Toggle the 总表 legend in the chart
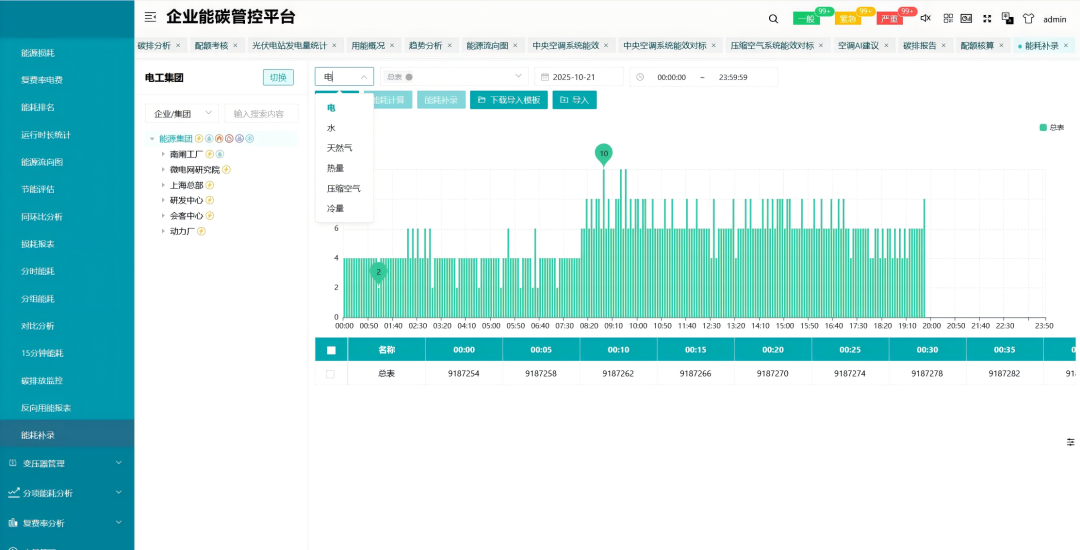This screenshot has height=550, width=1080. (x=1051, y=128)
